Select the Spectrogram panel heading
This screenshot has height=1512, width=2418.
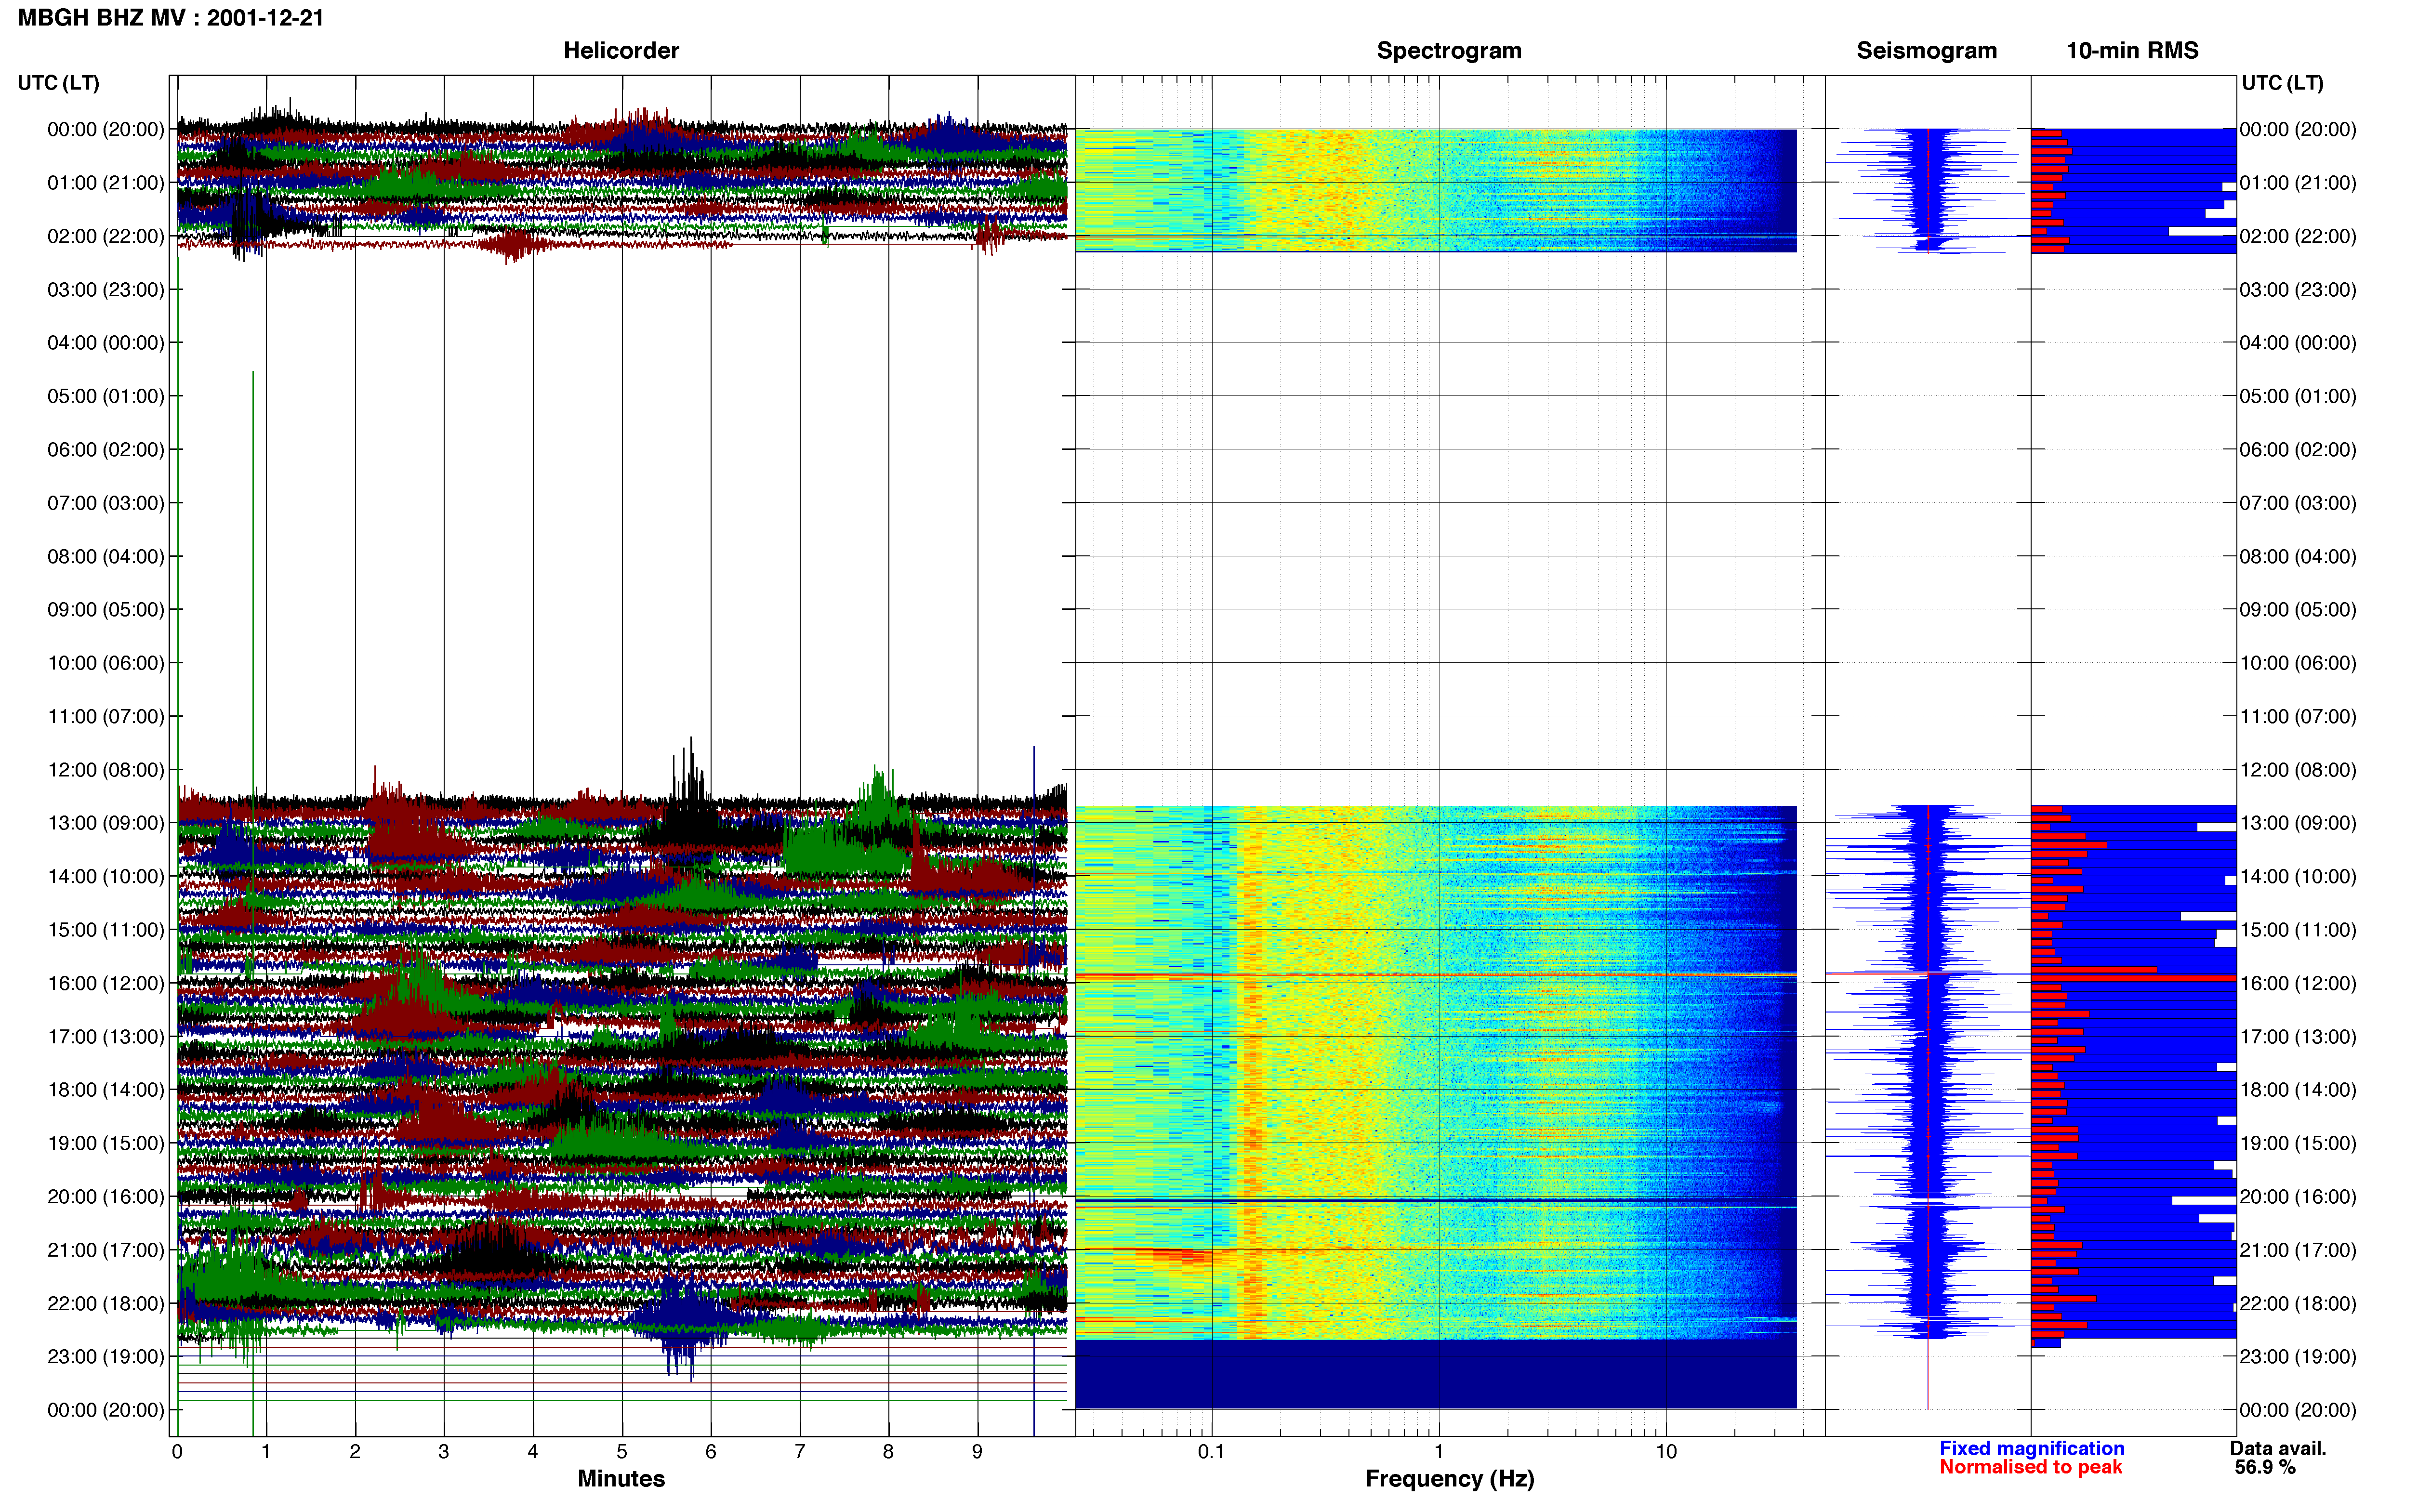(x=1449, y=50)
